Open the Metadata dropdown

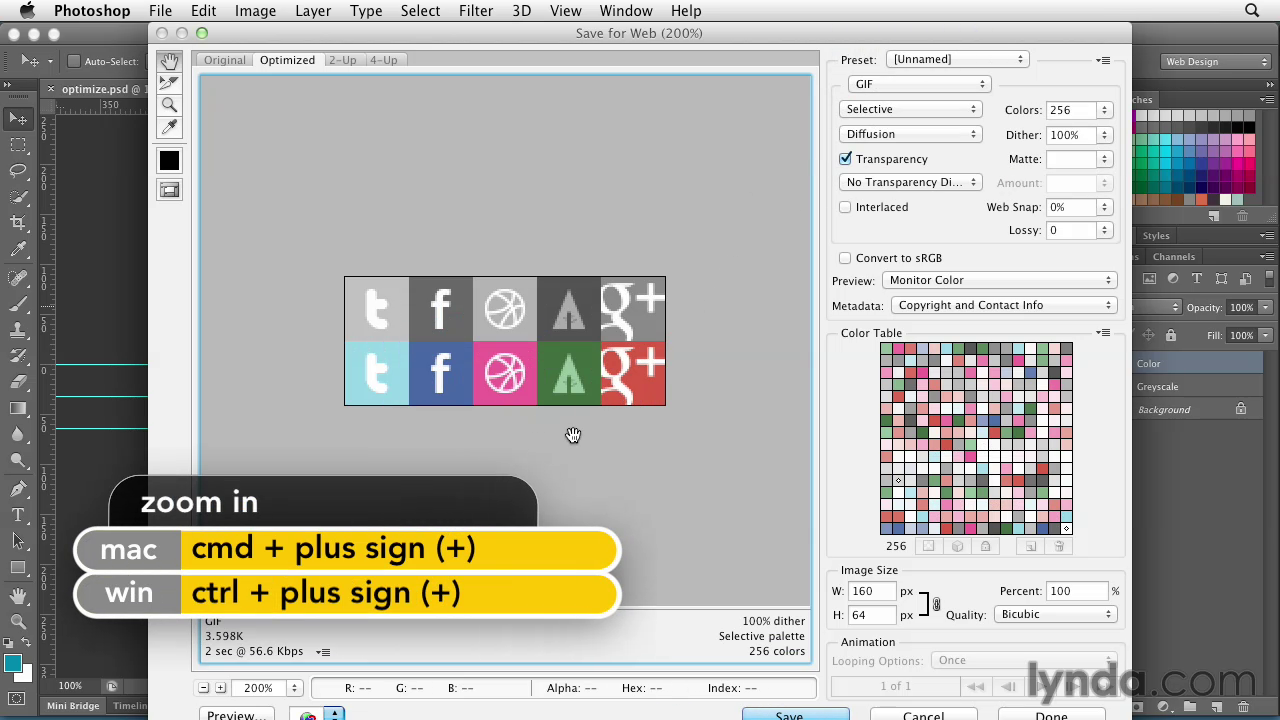click(x=1003, y=305)
